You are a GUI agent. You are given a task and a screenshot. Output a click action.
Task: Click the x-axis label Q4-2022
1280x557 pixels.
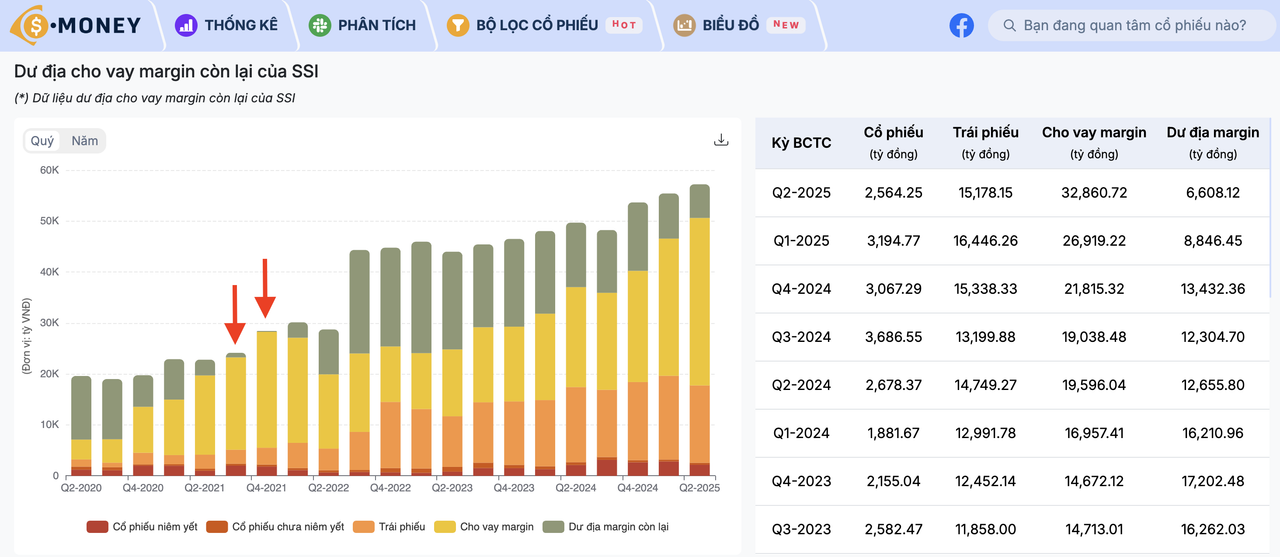[x=391, y=488]
